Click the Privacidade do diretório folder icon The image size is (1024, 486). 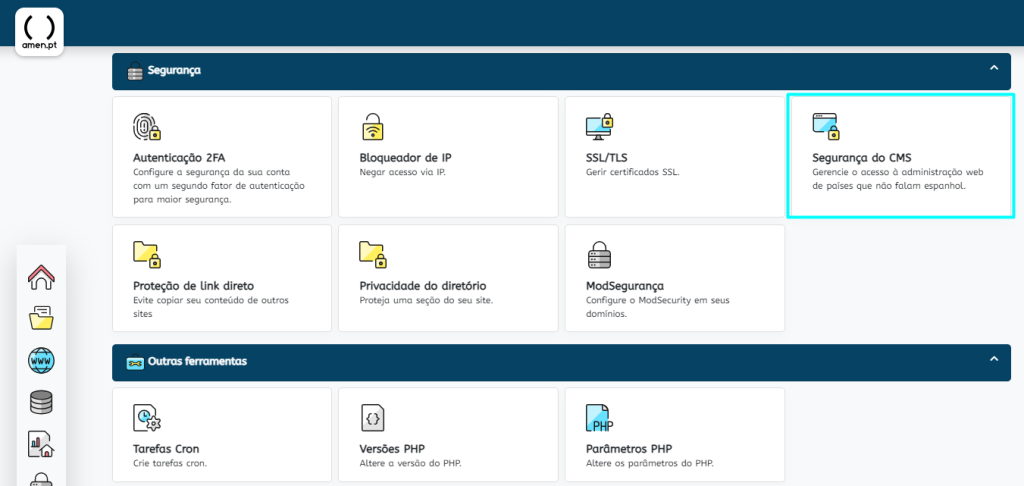pos(372,255)
